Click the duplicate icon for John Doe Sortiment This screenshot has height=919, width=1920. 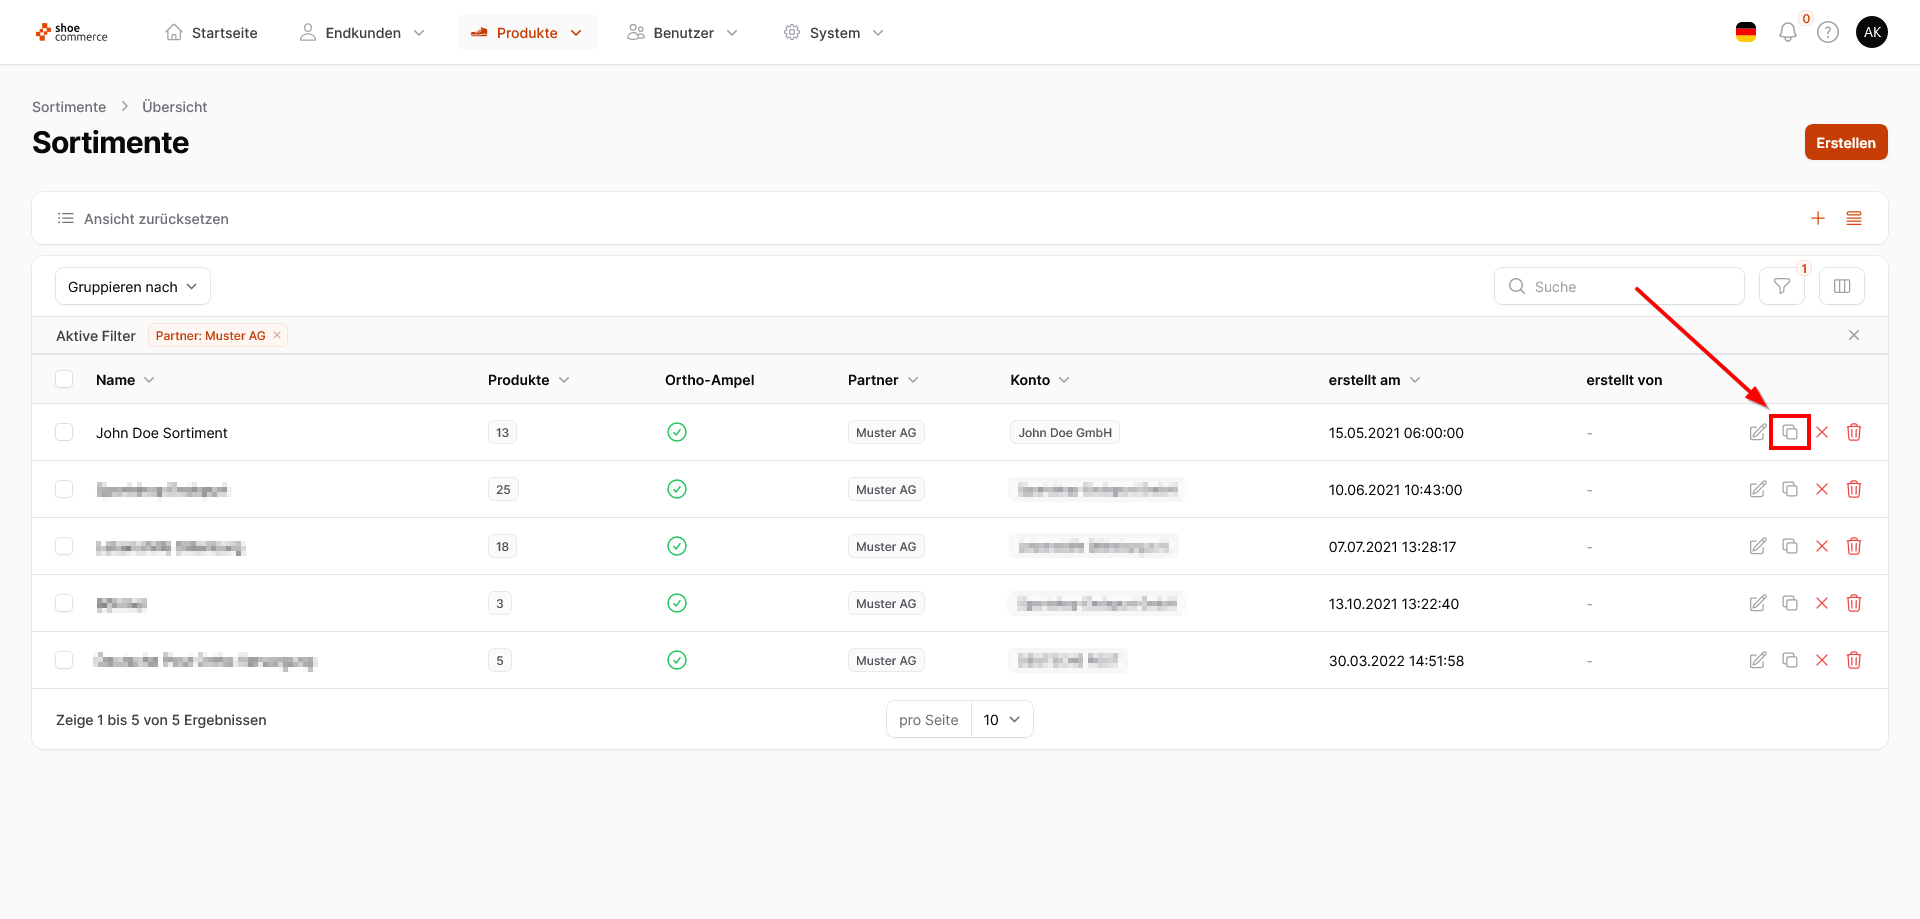pyautogui.click(x=1789, y=432)
